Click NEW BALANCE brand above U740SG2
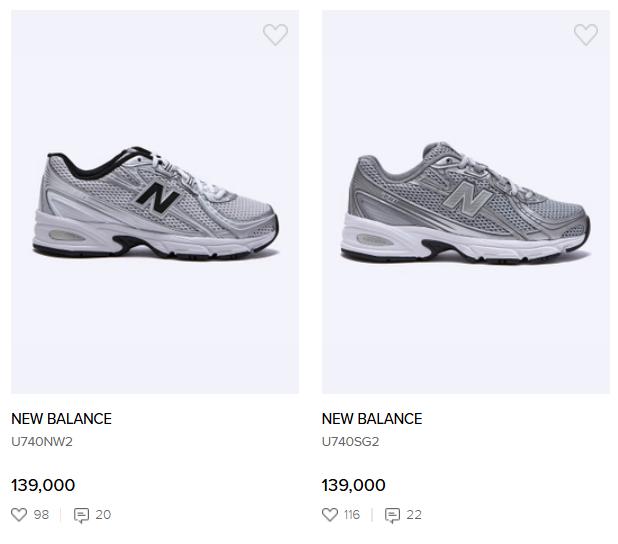This screenshot has width=618, height=544. 372,419
